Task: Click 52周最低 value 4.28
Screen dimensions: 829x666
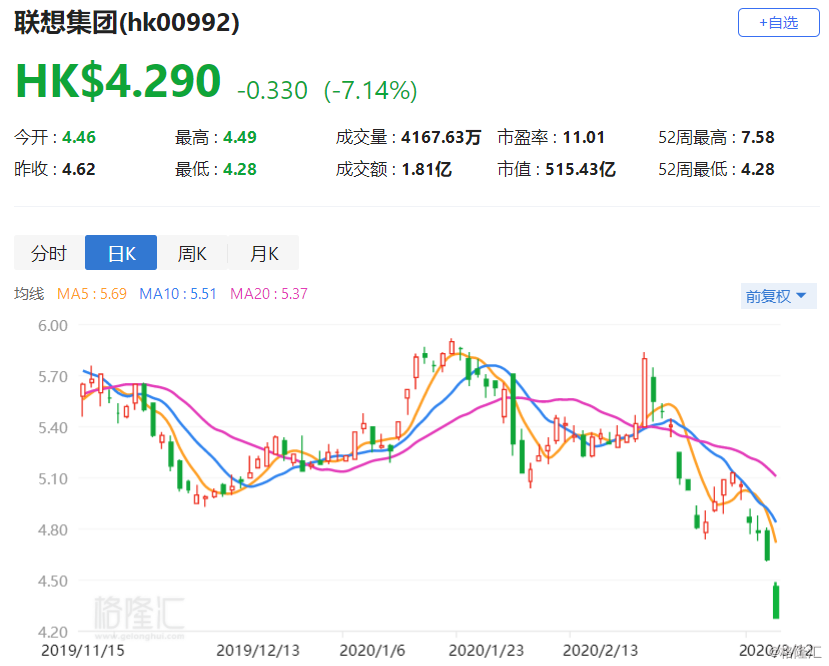Action: pos(758,169)
